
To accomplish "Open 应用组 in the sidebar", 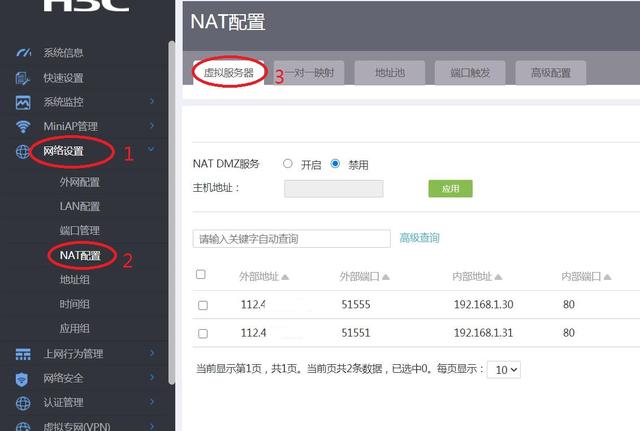I will pyautogui.click(x=75, y=328).
